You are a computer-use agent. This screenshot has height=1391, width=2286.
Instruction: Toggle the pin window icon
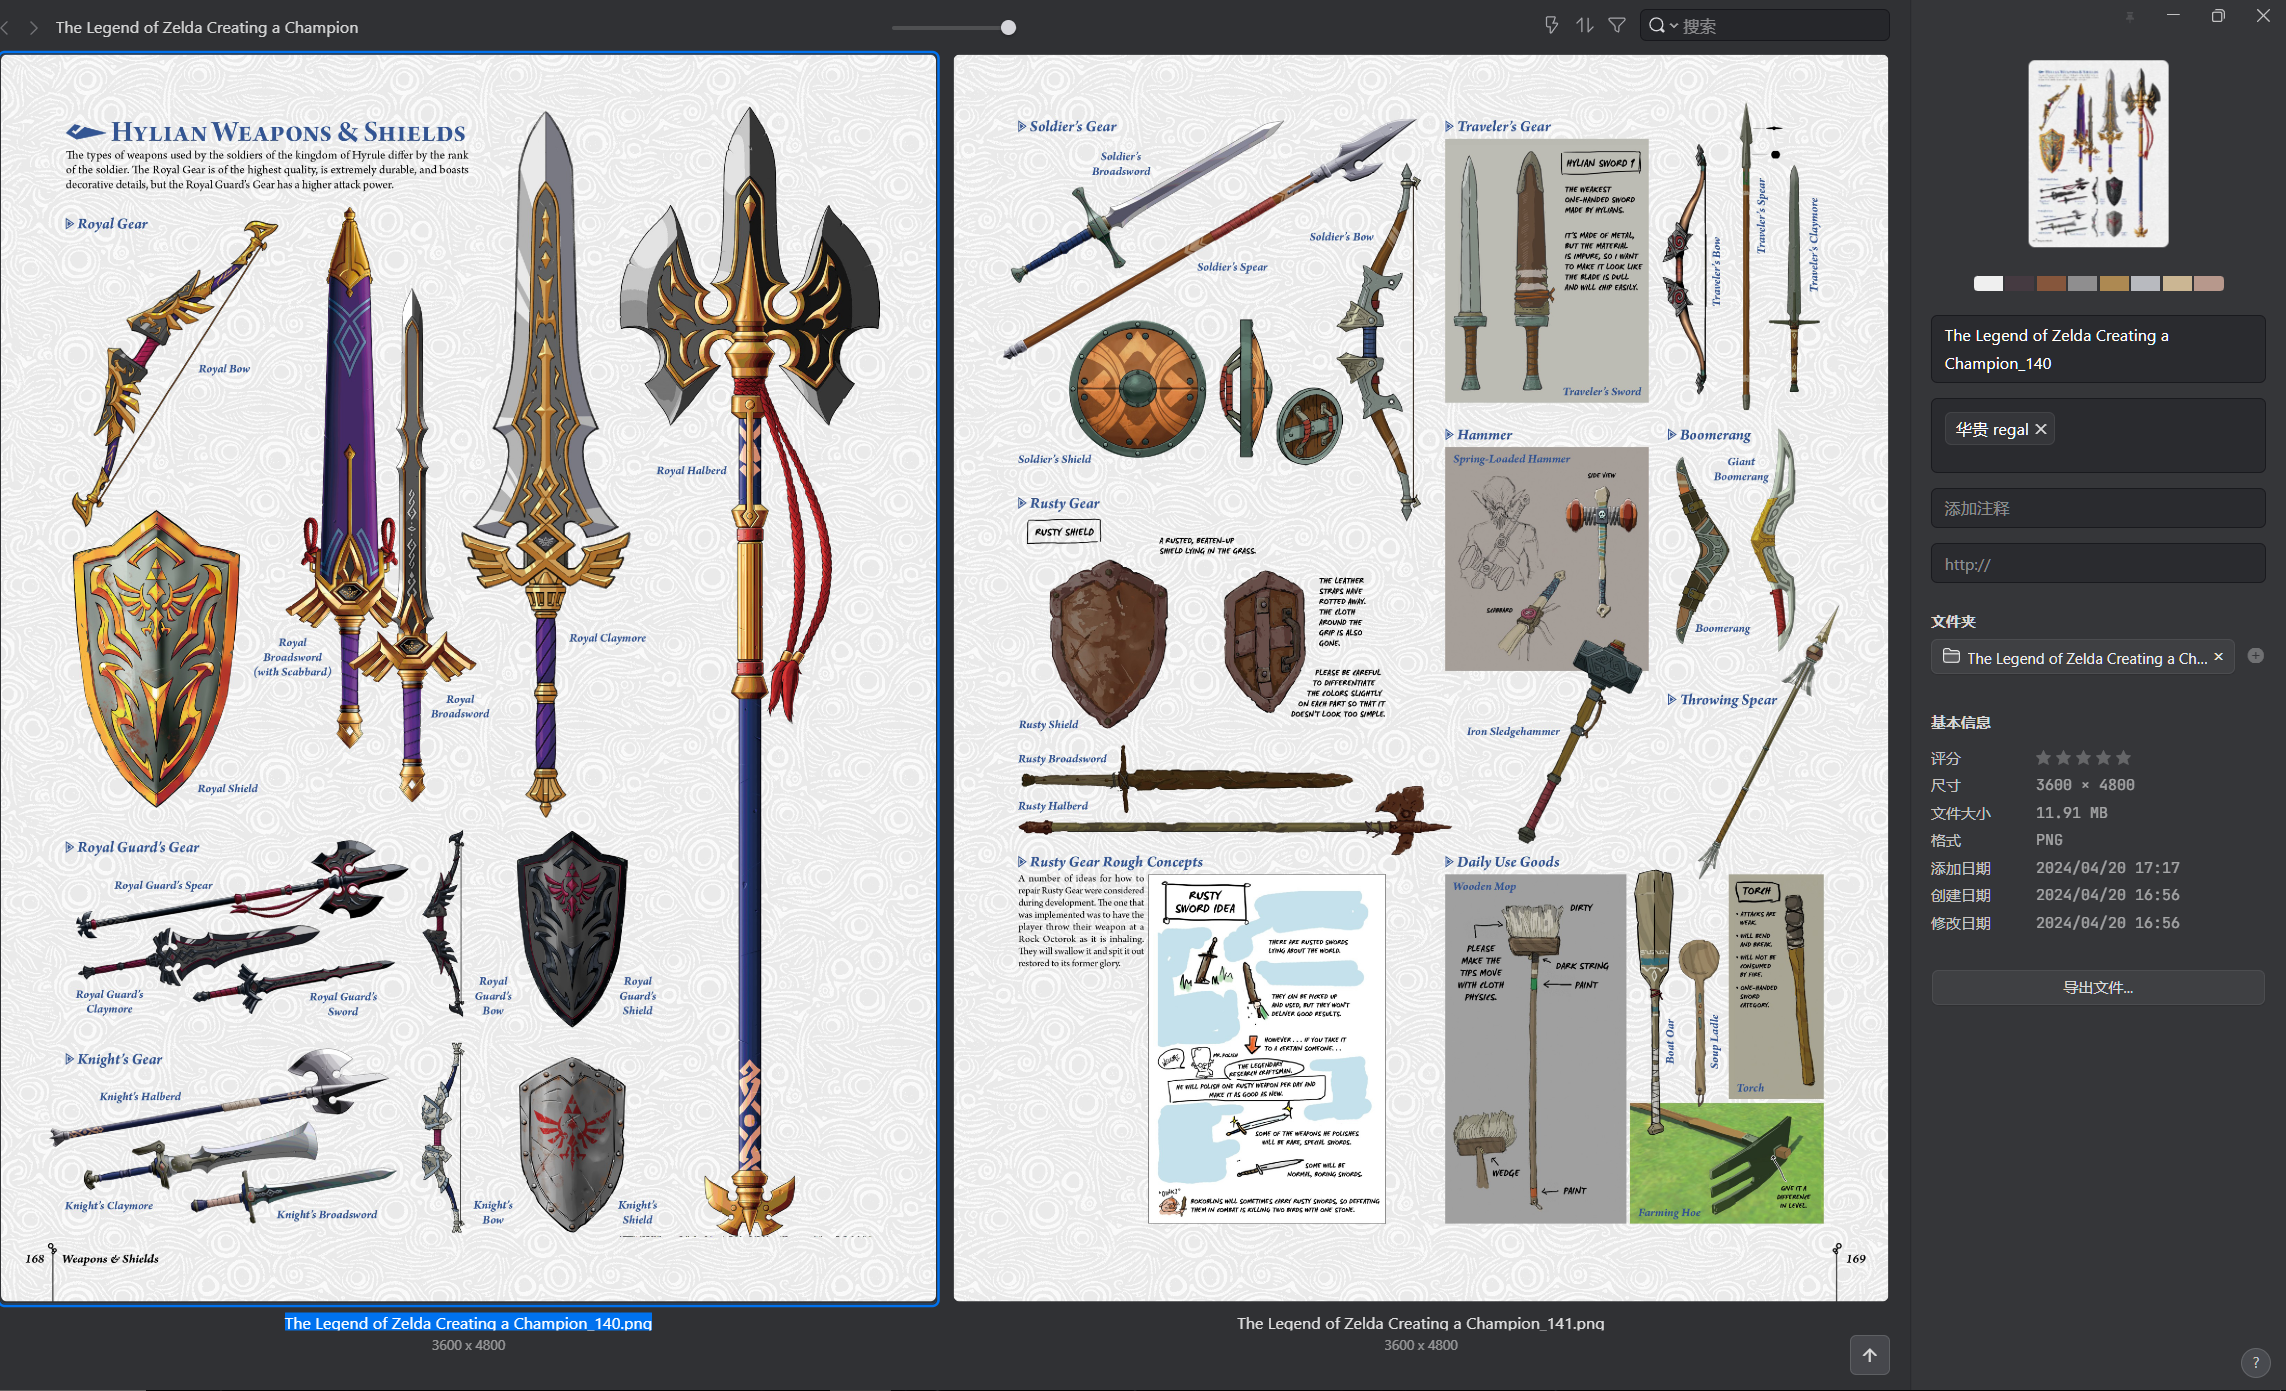(2129, 16)
